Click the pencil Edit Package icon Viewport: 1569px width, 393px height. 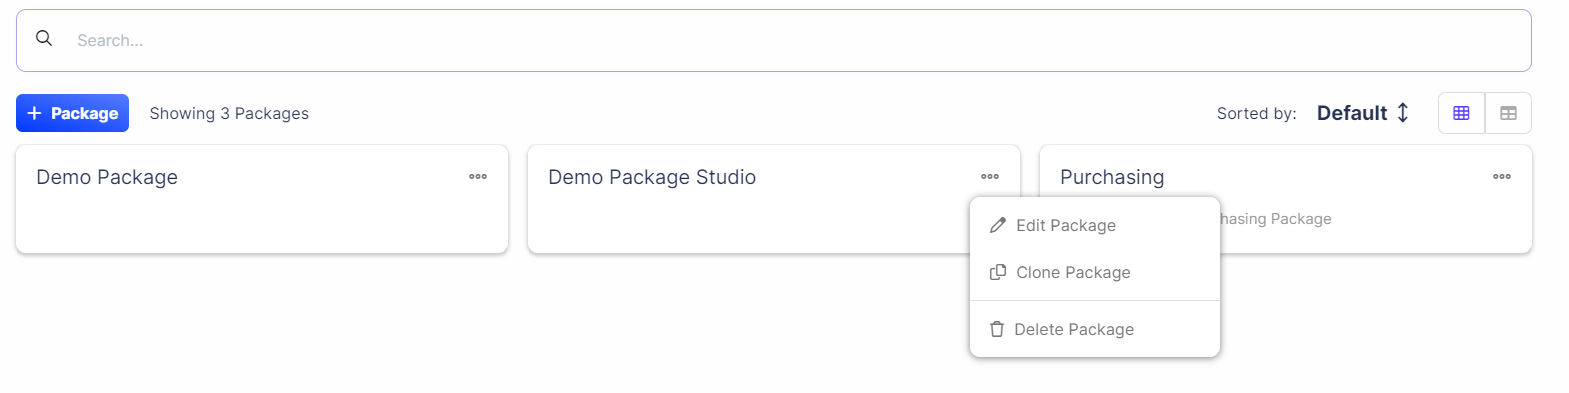[997, 225]
